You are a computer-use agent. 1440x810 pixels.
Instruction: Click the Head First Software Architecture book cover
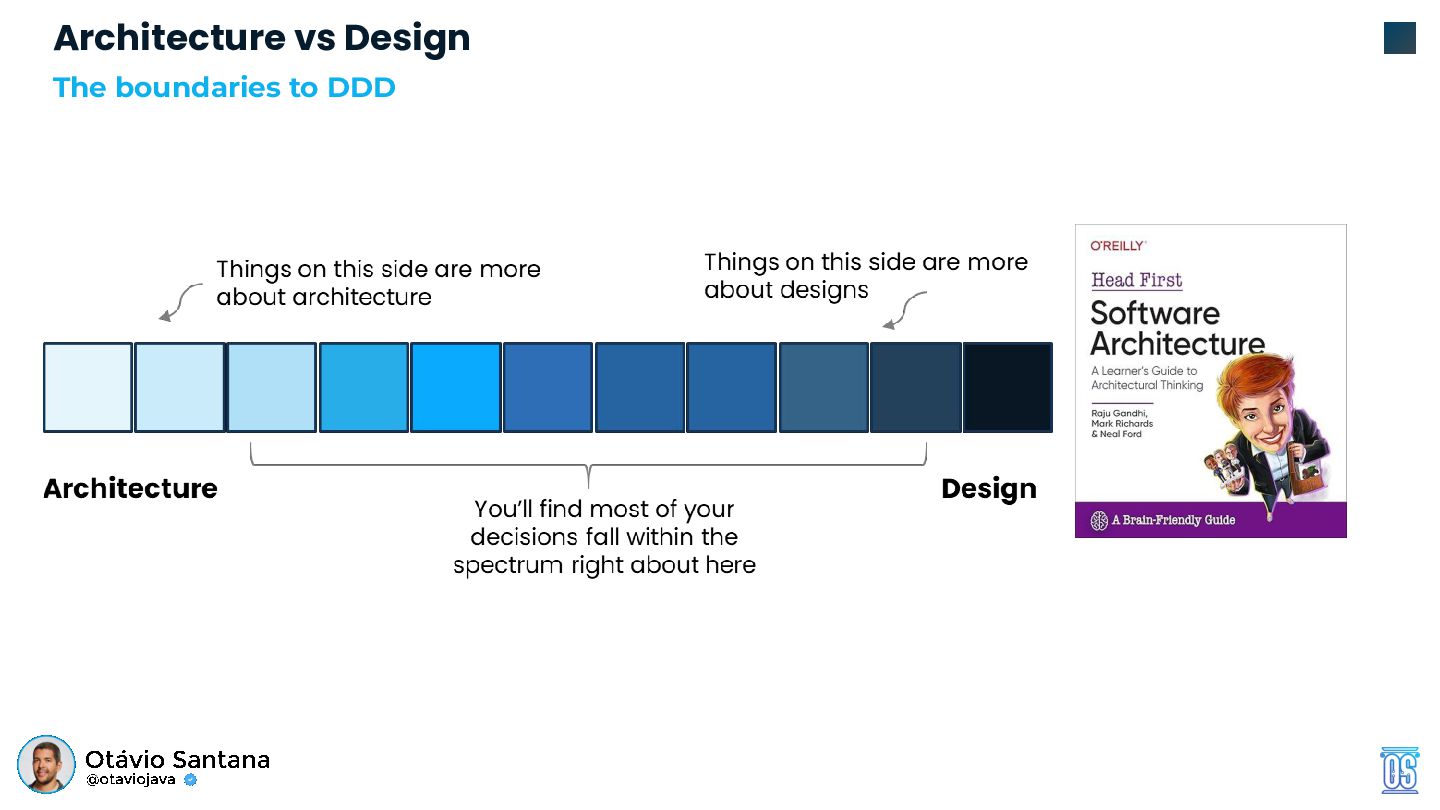coord(1211,381)
